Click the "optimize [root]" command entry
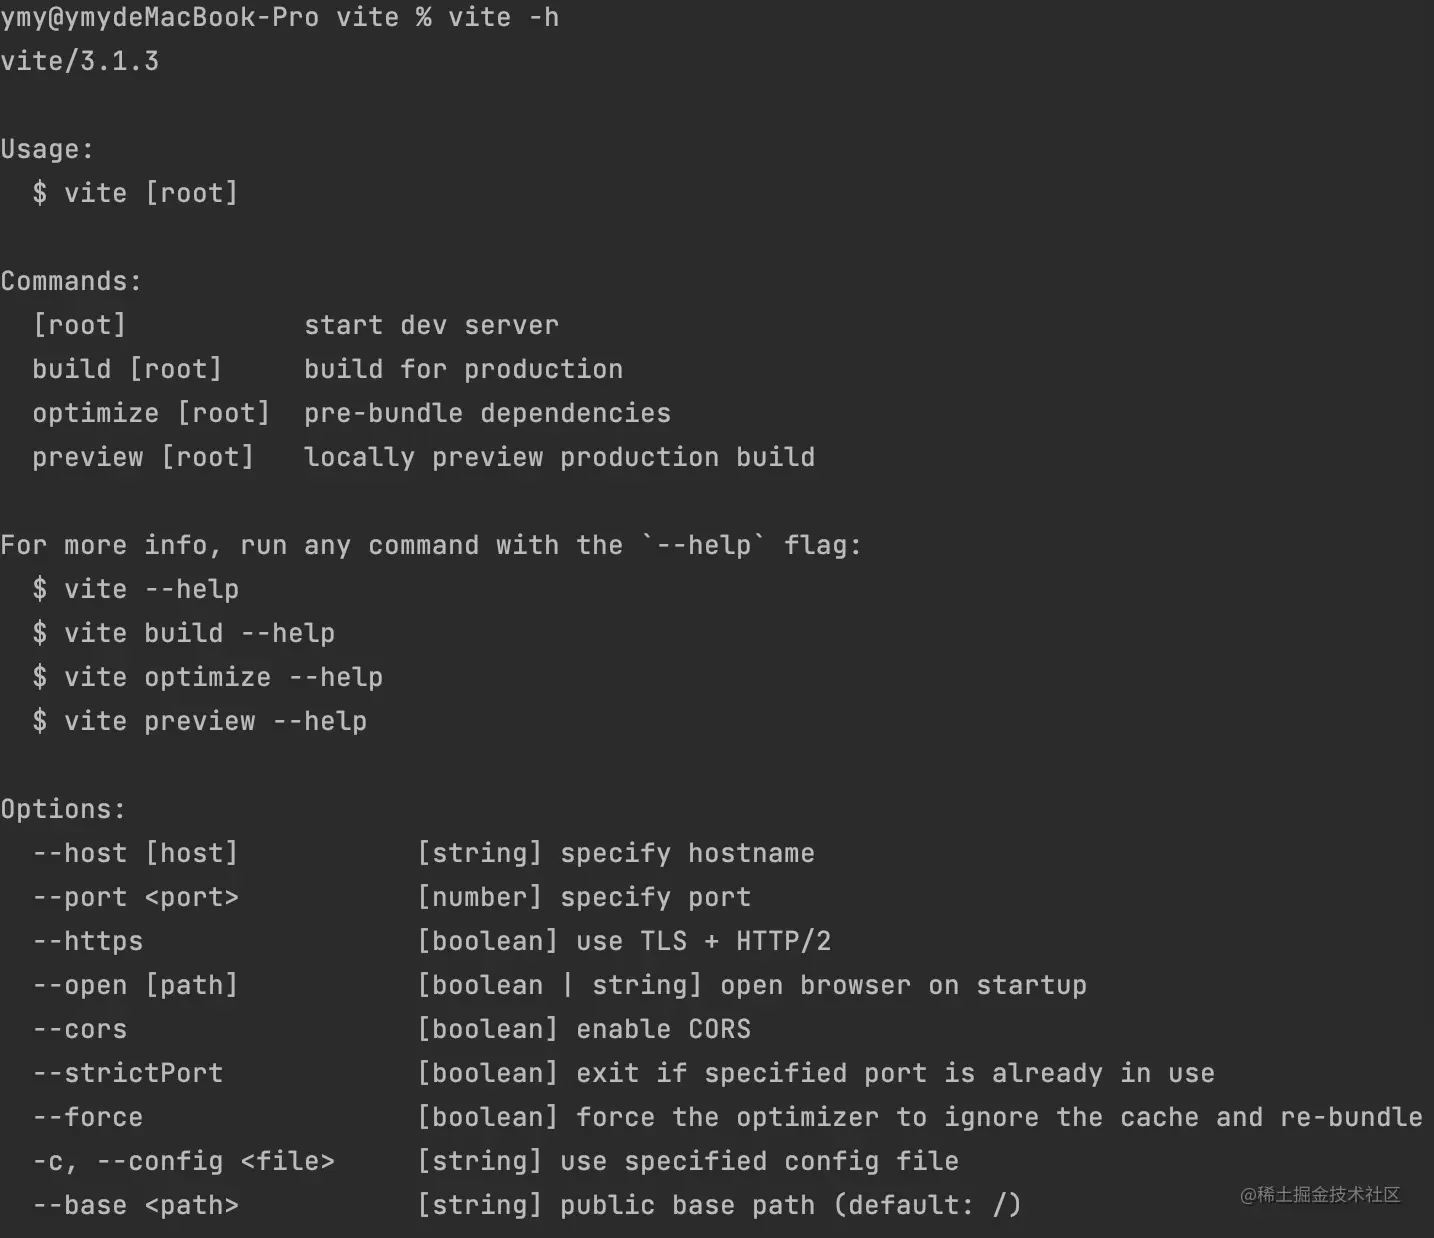The height and width of the screenshot is (1238, 1434). (150, 414)
